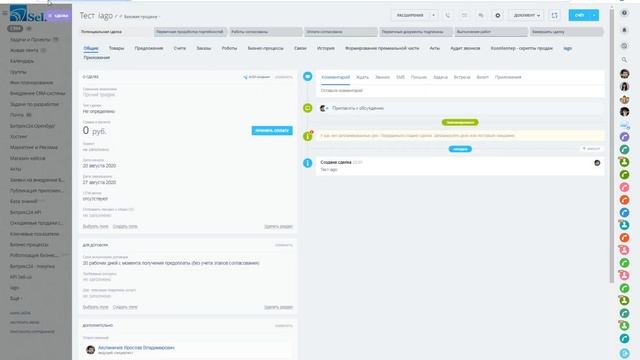Open the Расширения split-button arrow
Screen dimensions: 640x360
tap(433, 16)
